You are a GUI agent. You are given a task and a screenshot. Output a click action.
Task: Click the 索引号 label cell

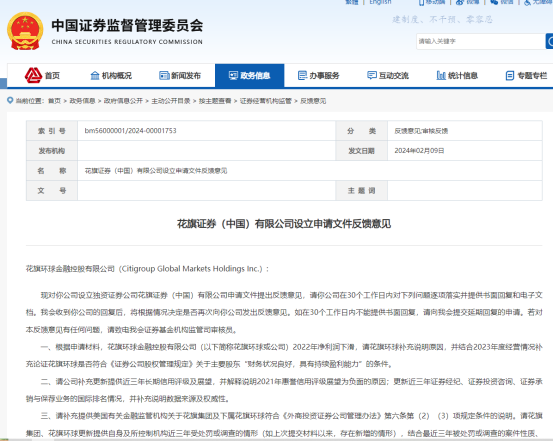pos(52,131)
